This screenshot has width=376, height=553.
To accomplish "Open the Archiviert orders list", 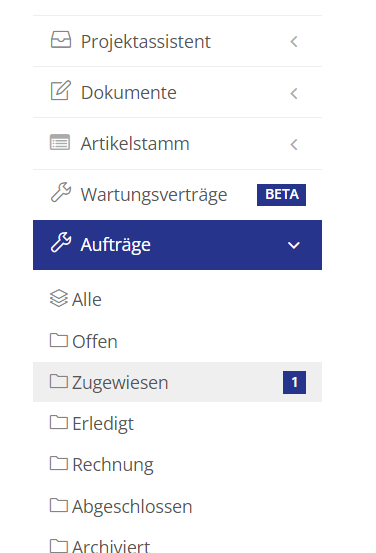I will 177,545.
